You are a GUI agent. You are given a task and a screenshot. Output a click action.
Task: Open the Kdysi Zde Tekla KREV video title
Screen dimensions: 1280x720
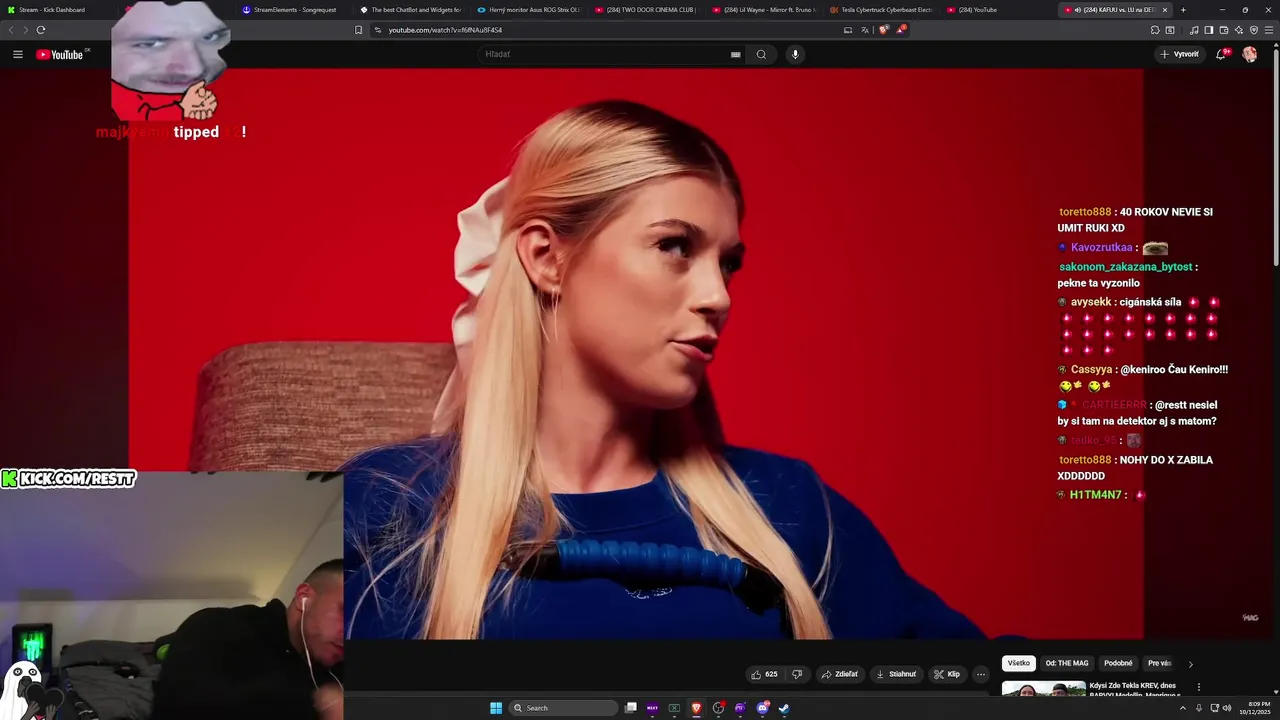1135,690
